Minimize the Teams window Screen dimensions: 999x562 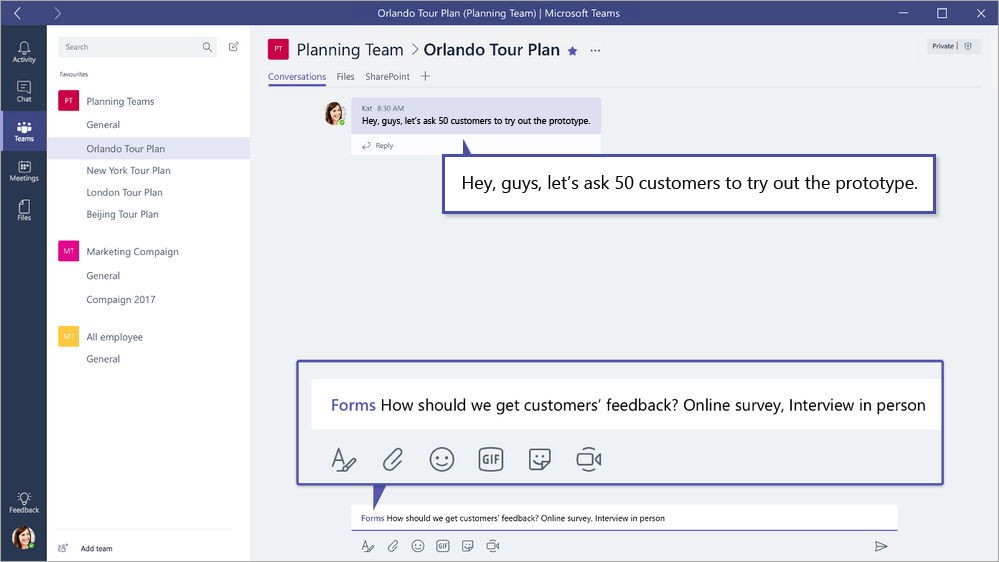point(903,13)
